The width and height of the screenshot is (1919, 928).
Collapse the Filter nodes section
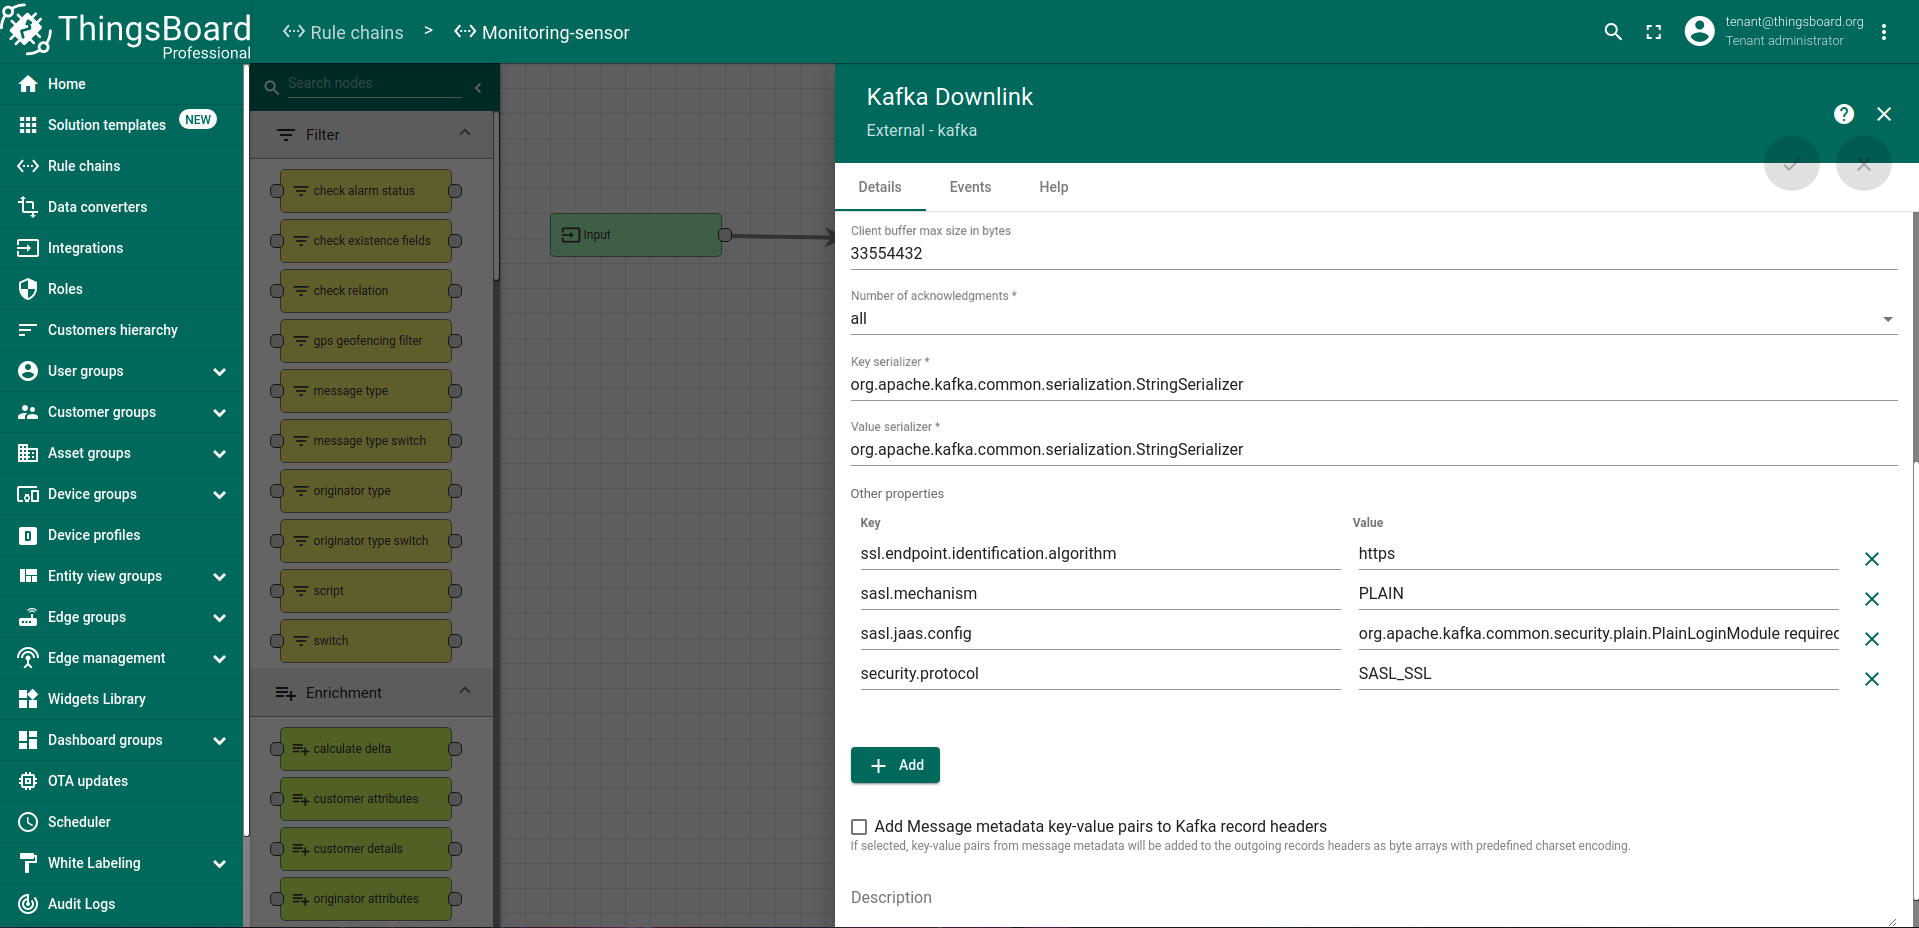point(465,134)
